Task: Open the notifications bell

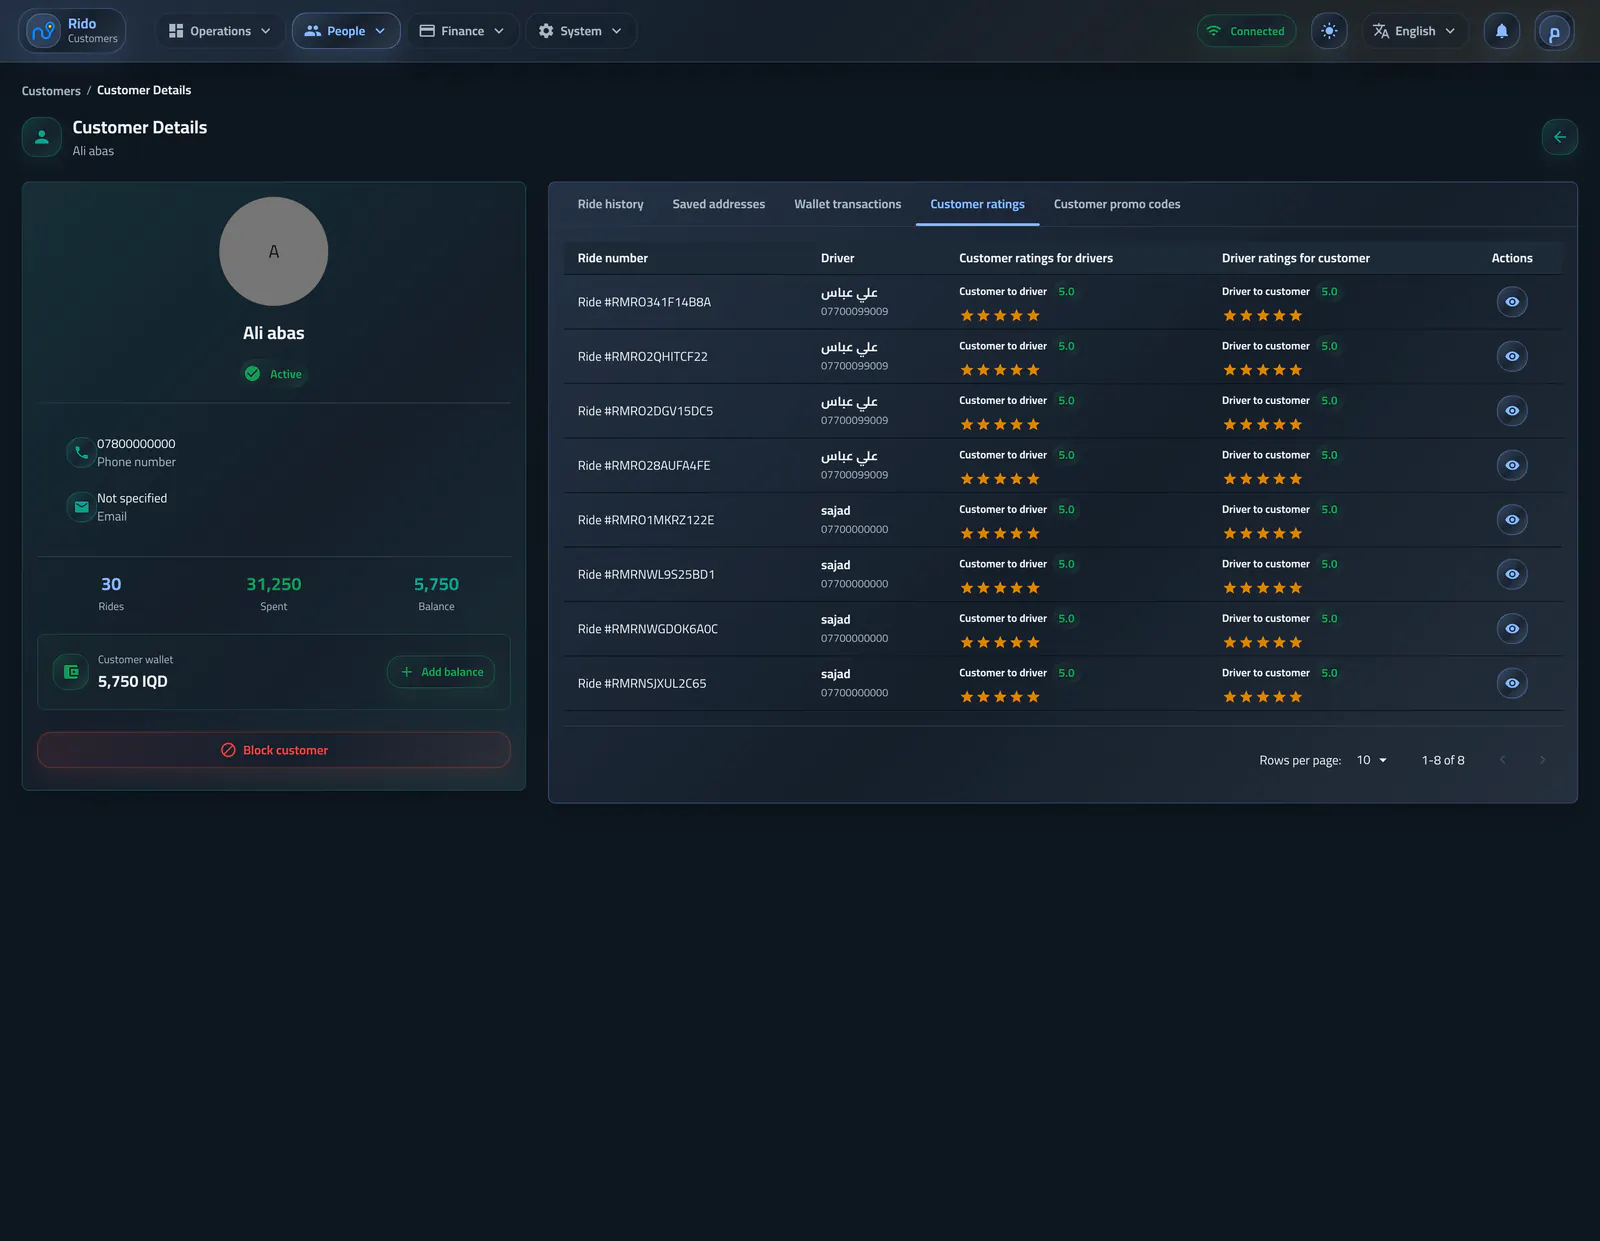Action: tap(1501, 31)
